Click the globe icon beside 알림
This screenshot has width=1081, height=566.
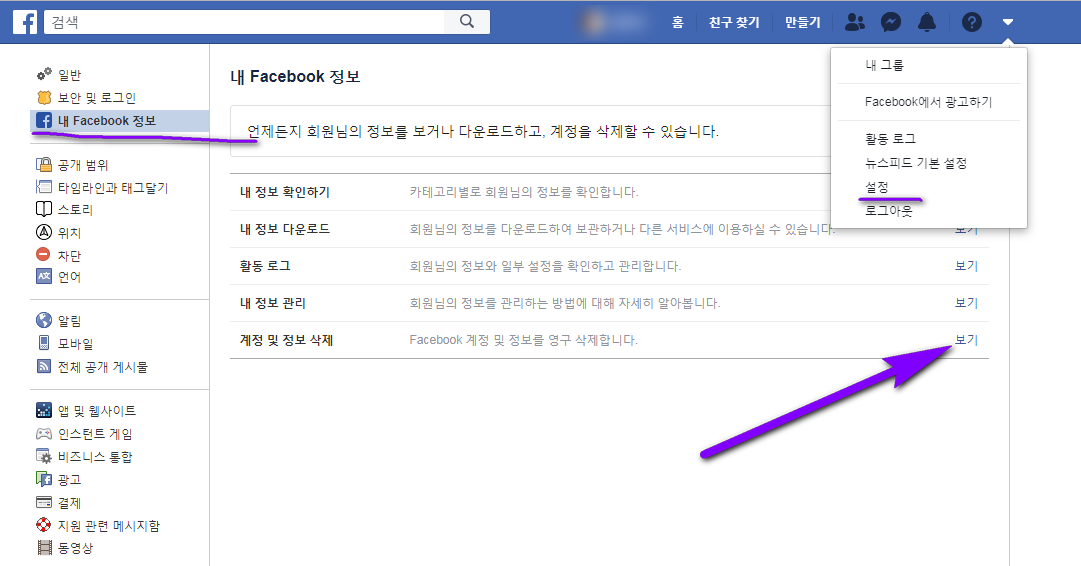pyautogui.click(x=44, y=320)
